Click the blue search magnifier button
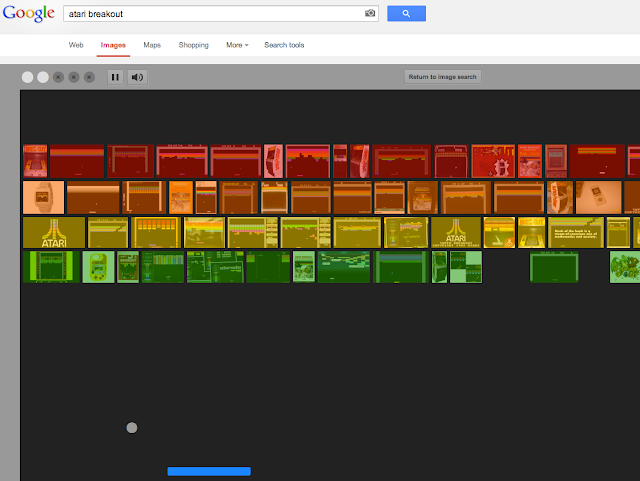The height and width of the screenshot is (481, 640). pyautogui.click(x=406, y=13)
